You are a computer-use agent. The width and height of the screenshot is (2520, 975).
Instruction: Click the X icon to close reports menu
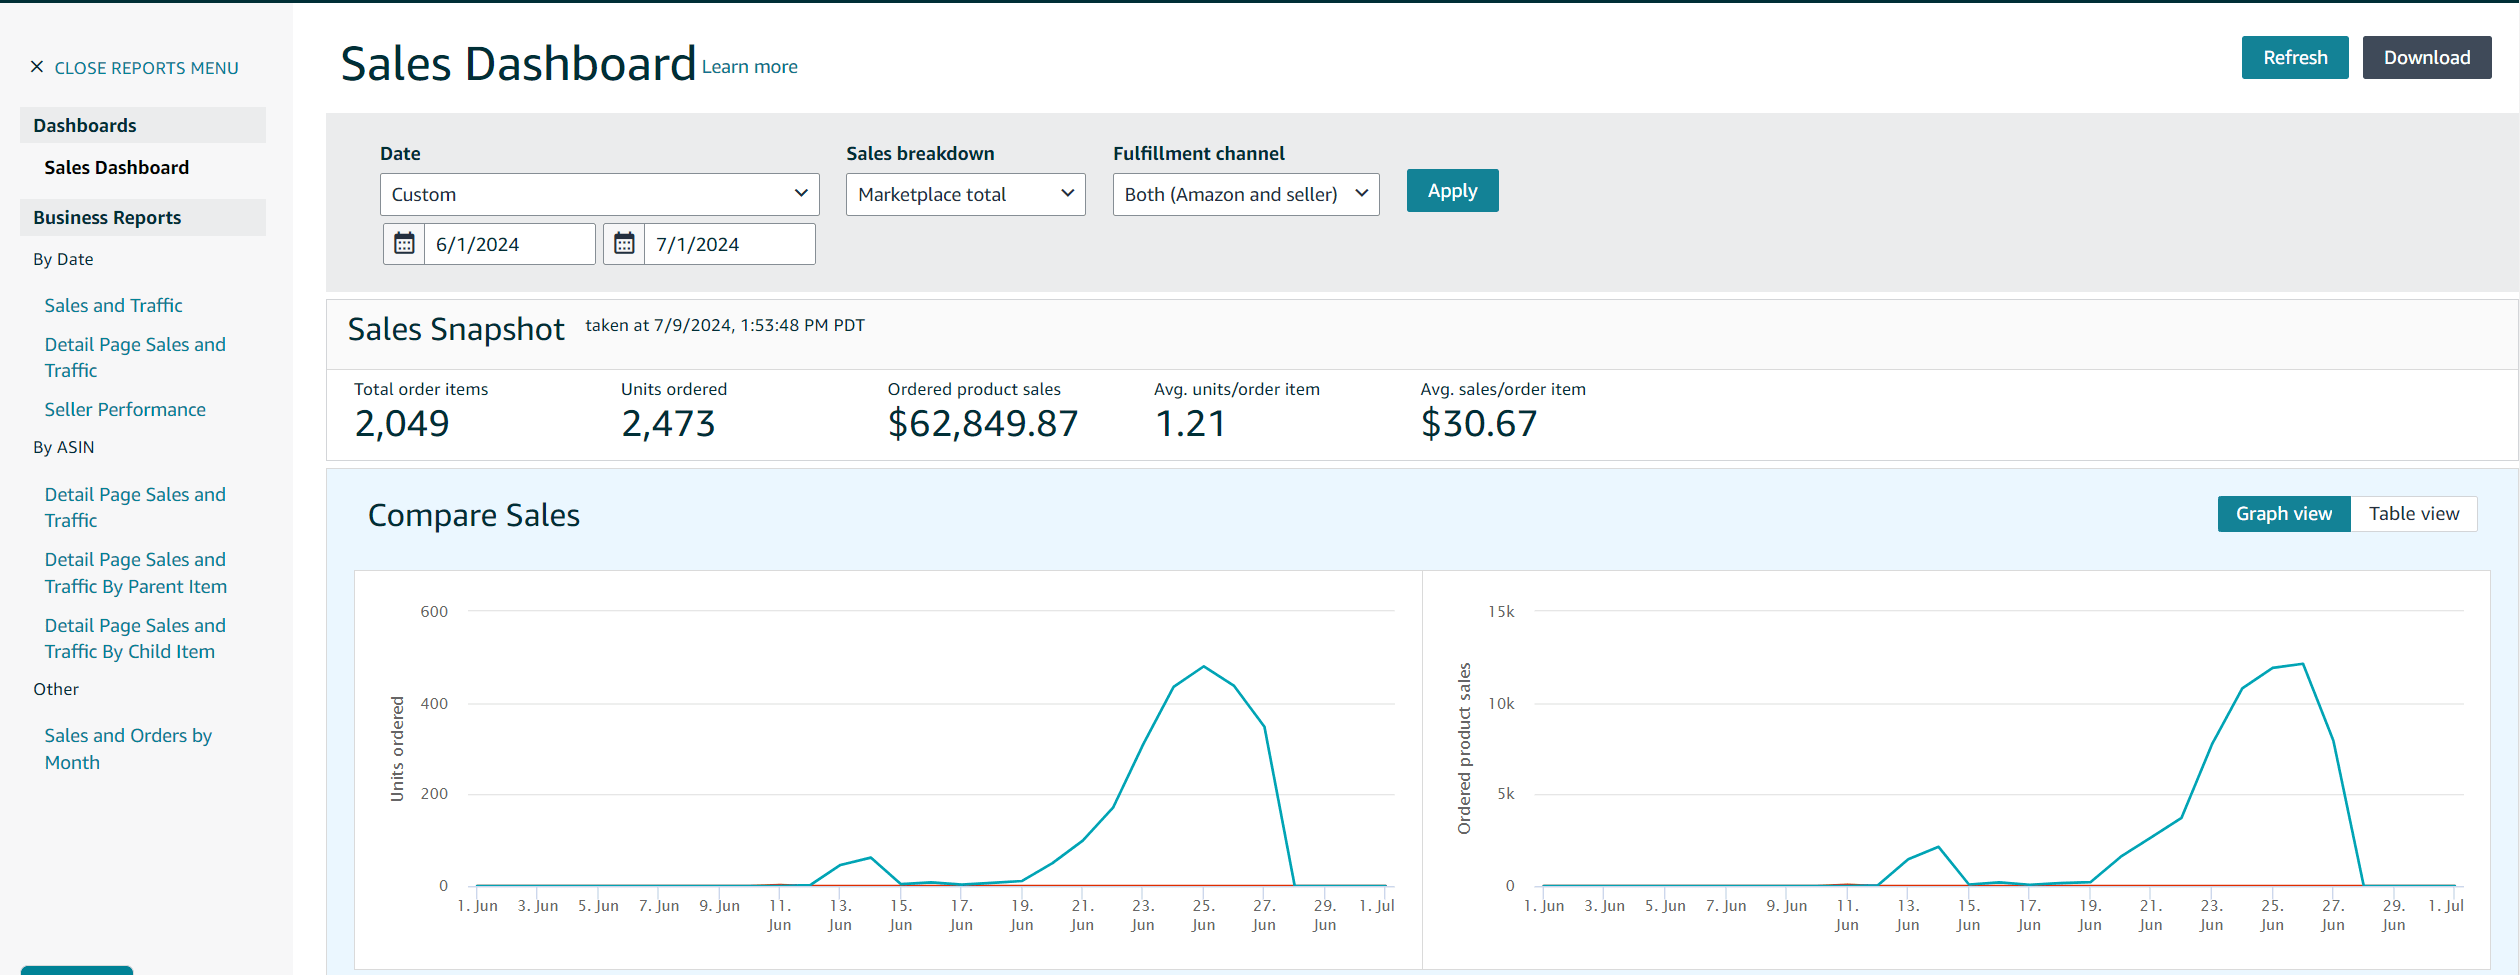[x=37, y=67]
